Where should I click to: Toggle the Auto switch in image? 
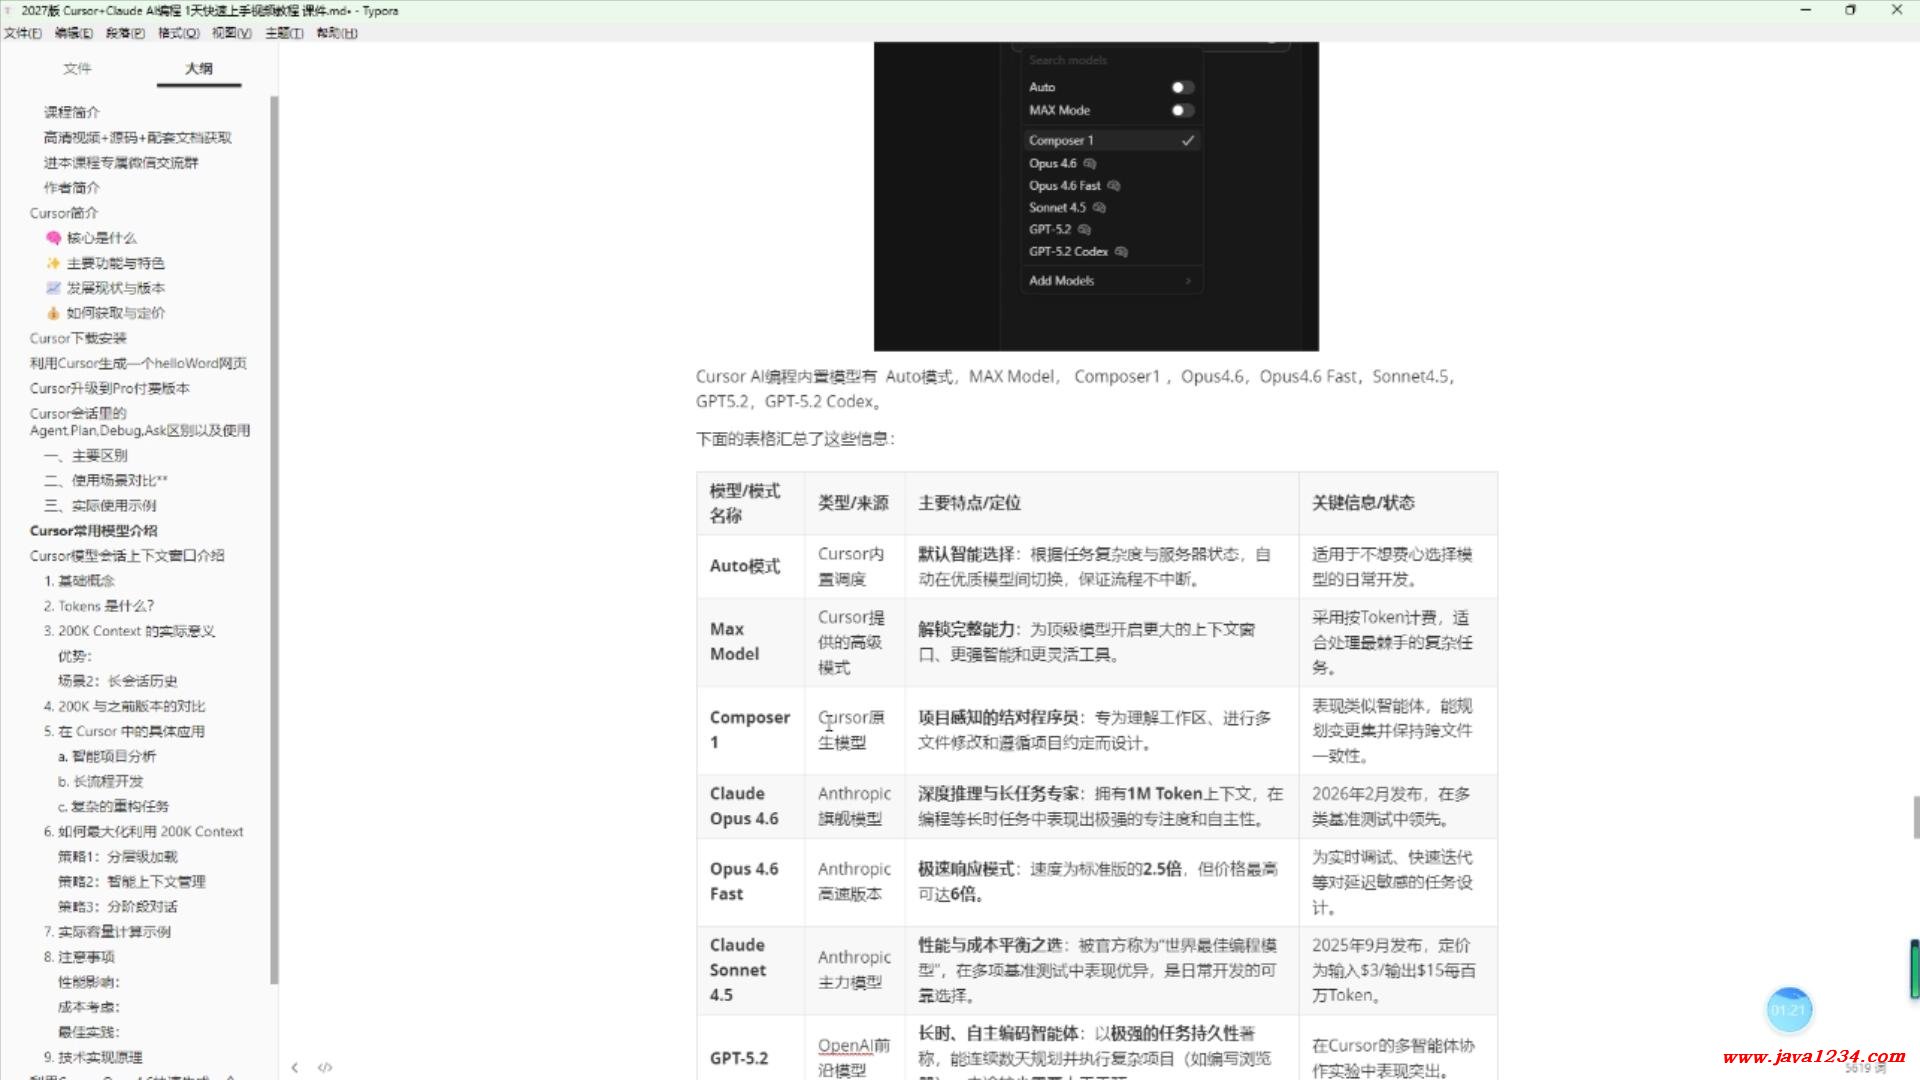pos(1182,87)
